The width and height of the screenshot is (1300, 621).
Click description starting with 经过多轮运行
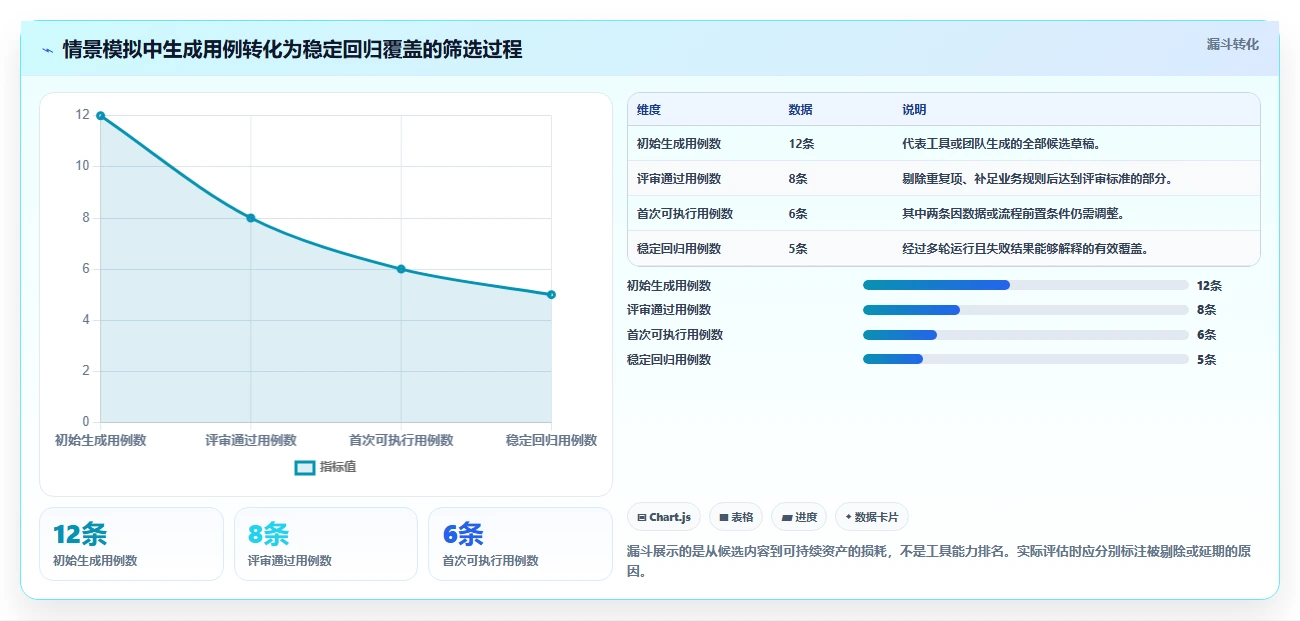point(1025,249)
